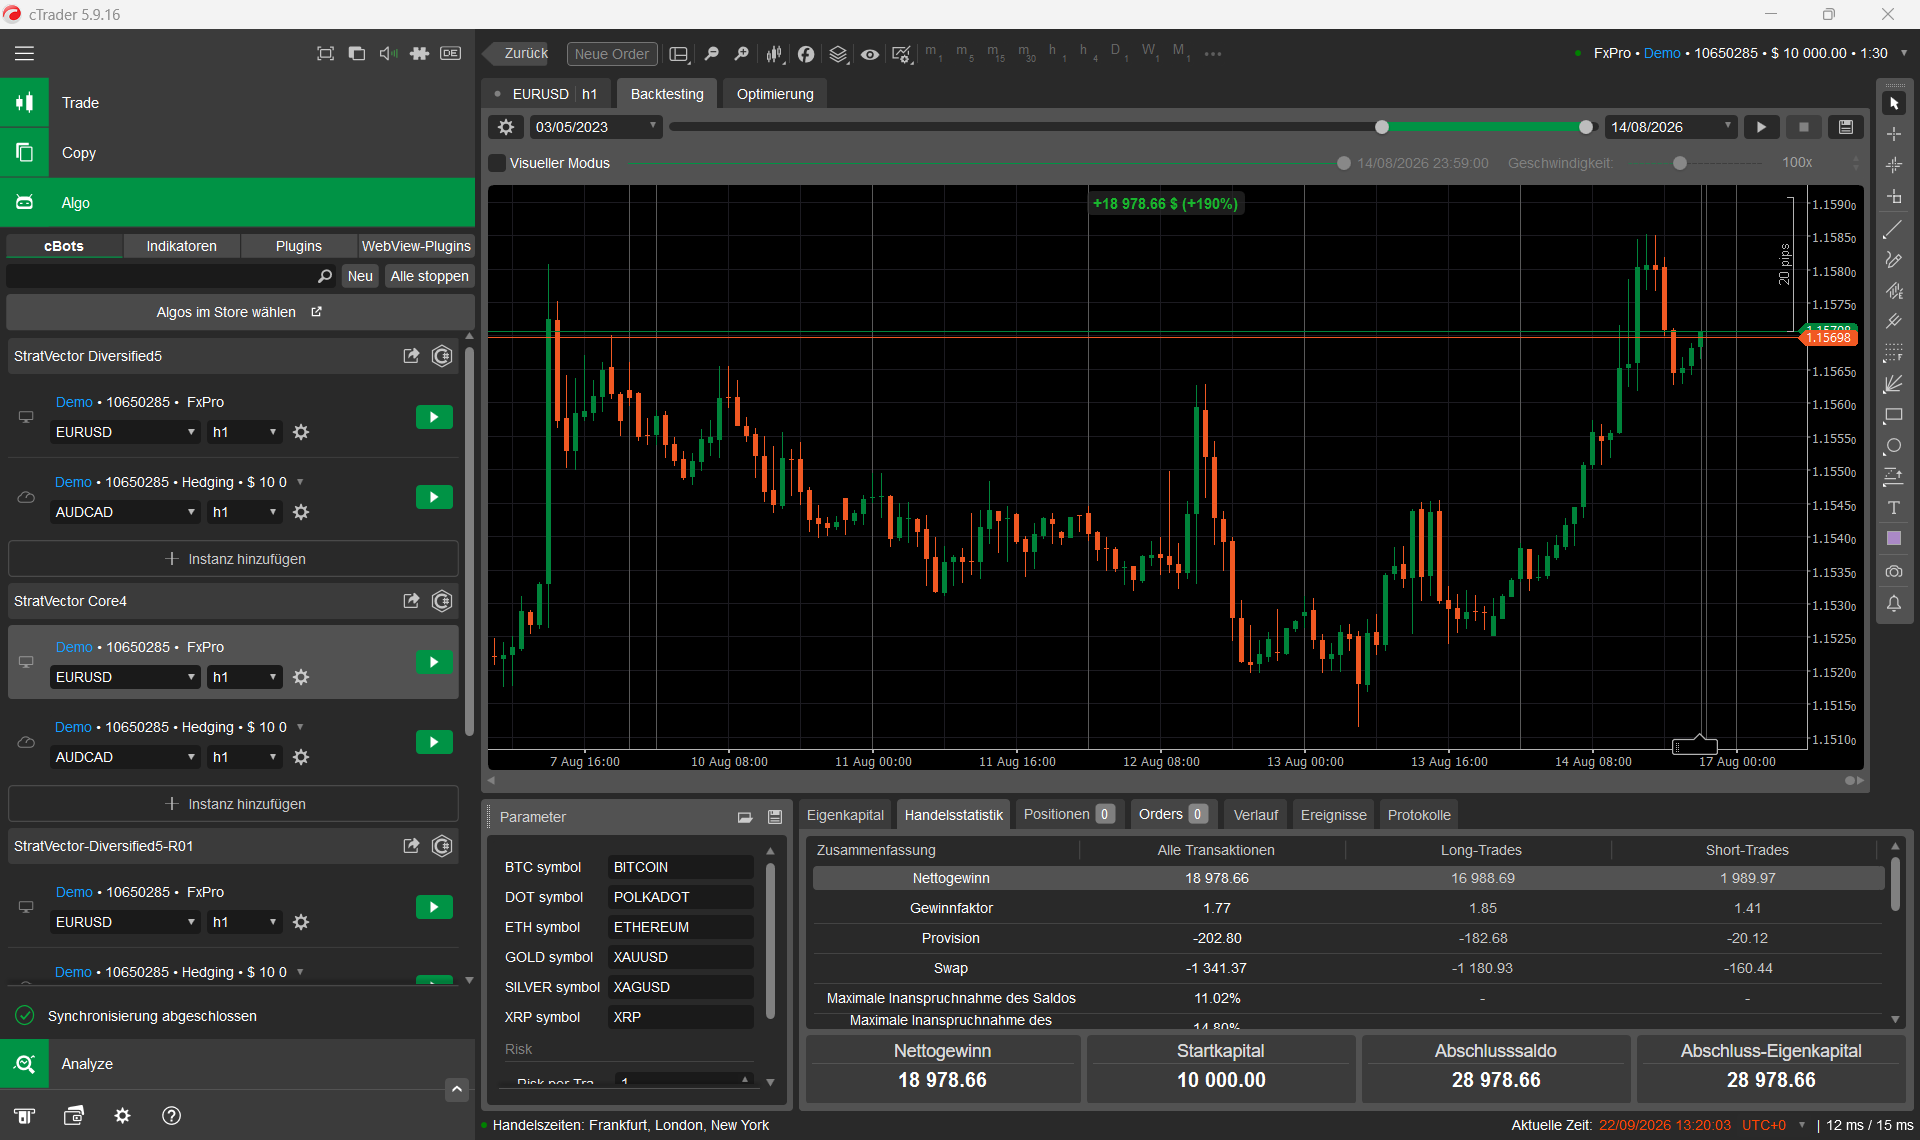The width and height of the screenshot is (1920, 1140).
Task: Click the zoom out magnifier in chart toolbar
Action: (711, 54)
